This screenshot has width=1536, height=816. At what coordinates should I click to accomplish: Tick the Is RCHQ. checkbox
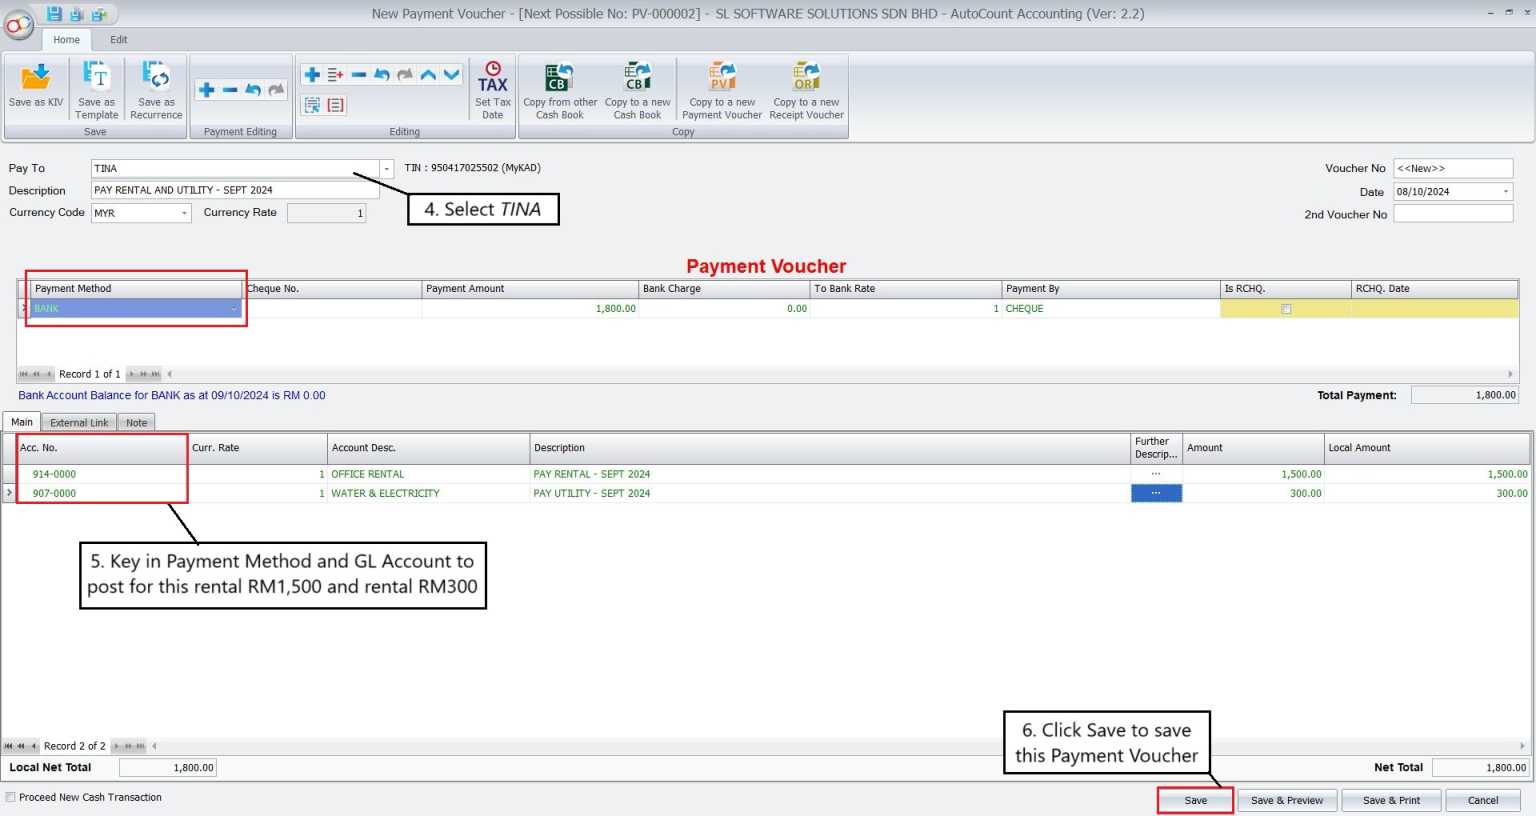[x=1286, y=309]
